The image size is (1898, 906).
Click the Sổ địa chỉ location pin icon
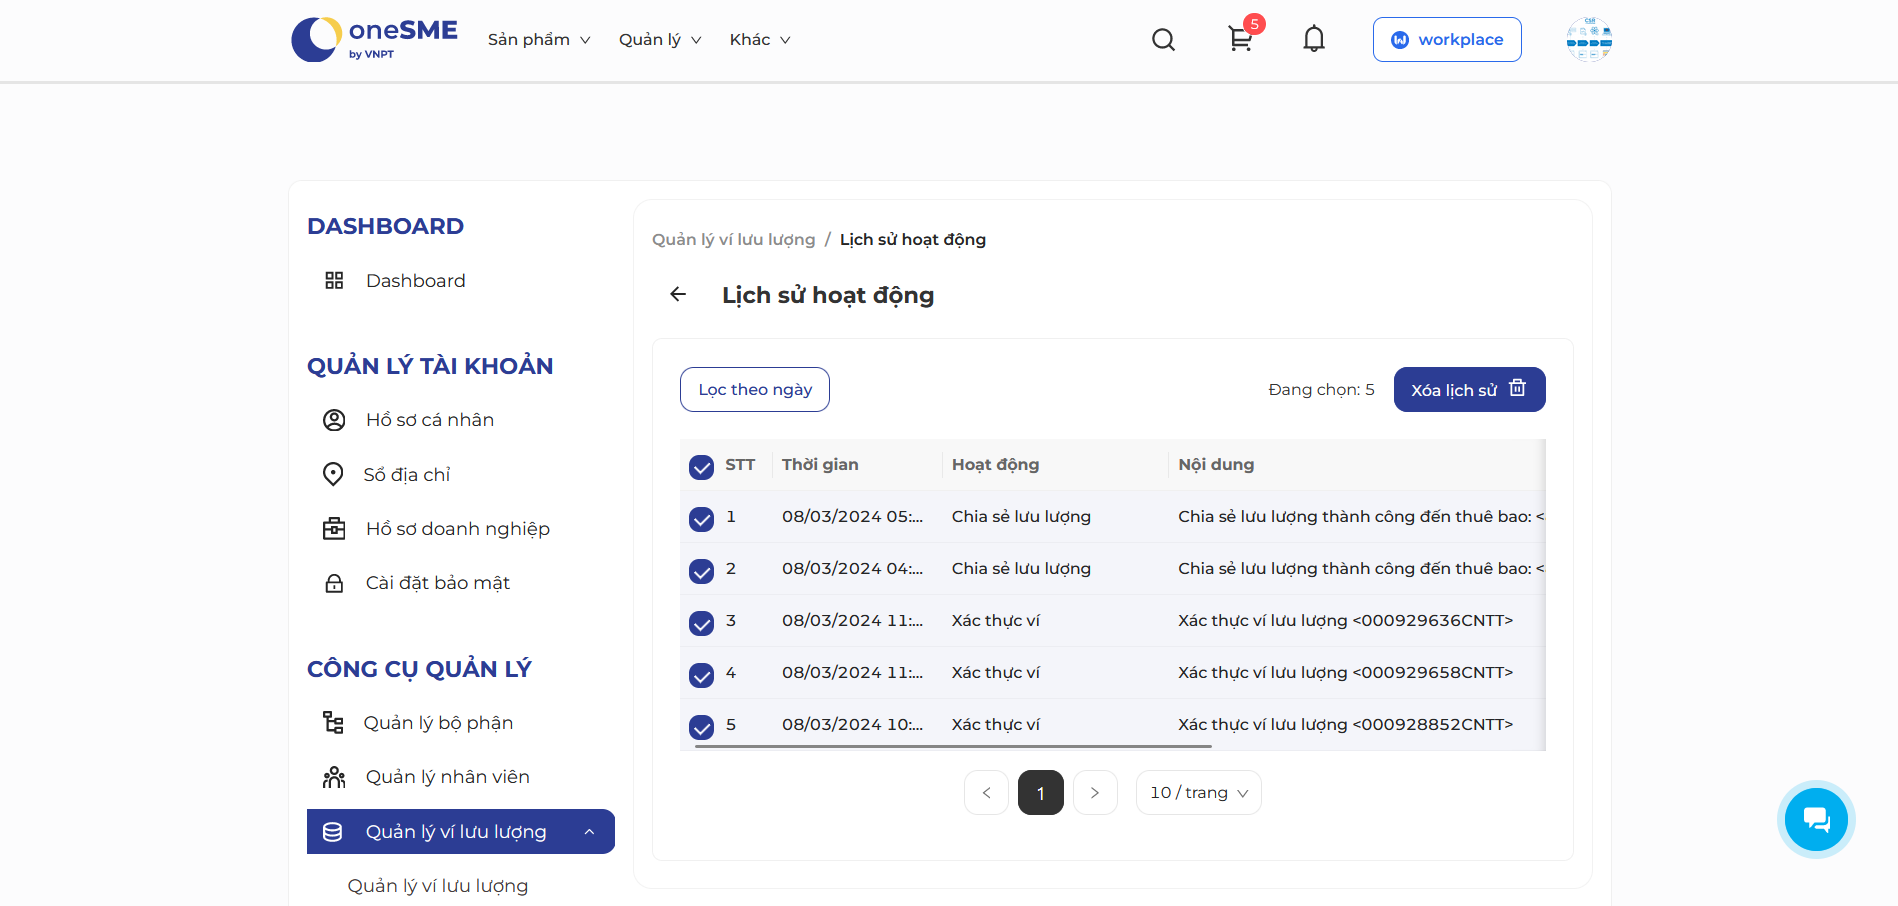click(333, 474)
